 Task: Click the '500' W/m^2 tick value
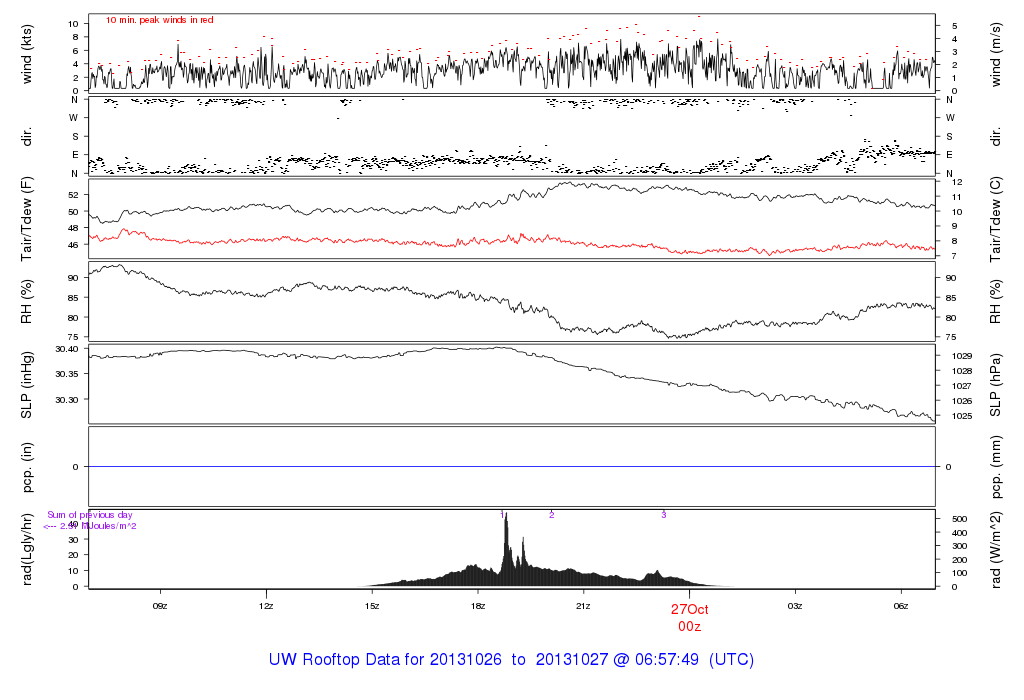(x=959, y=519)
